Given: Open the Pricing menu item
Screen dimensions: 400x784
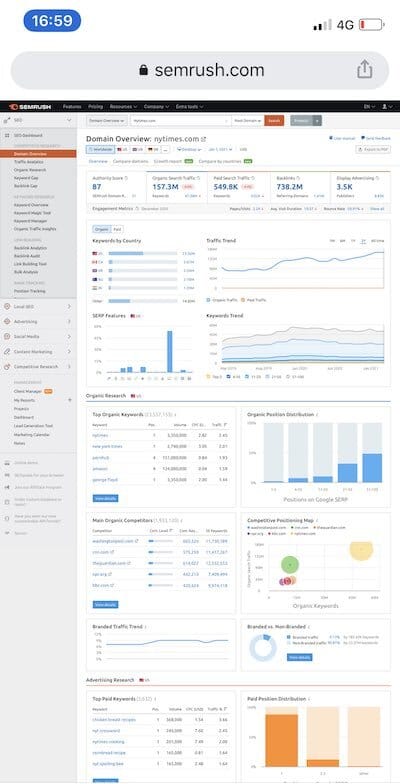Looking at the screenshot, I should click(96, 106).
